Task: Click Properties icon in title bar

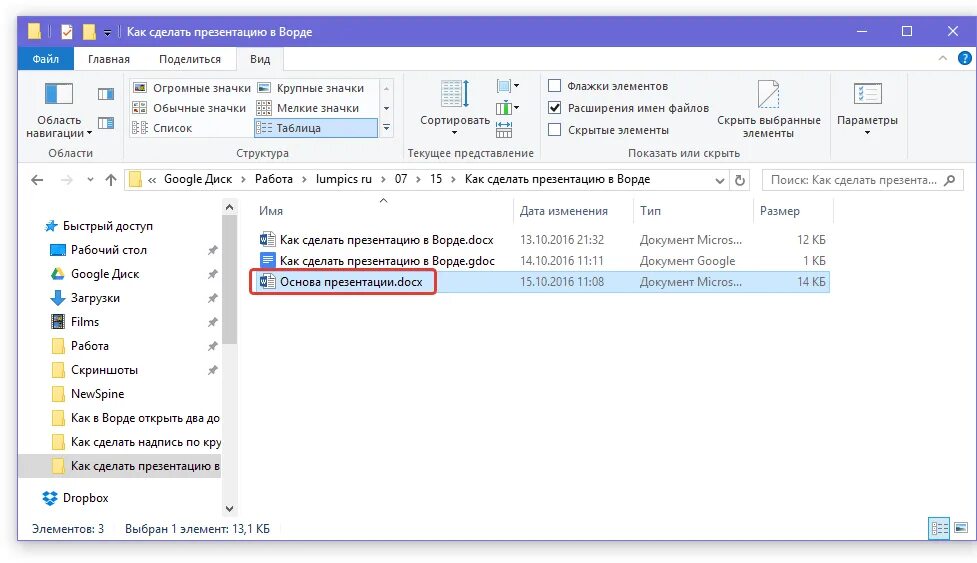Action: [x=67, y=32]
